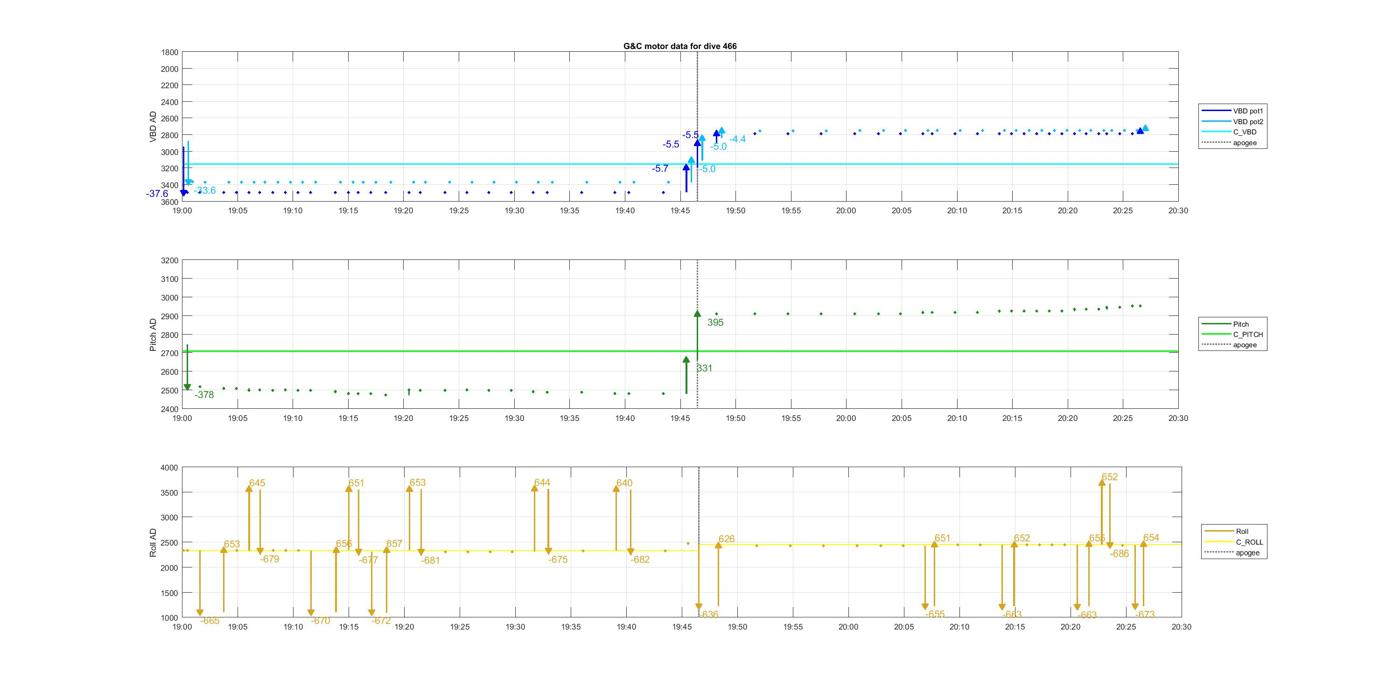Click the 331 pitch data label
The image size is (1400, 693).
(704, 368)
